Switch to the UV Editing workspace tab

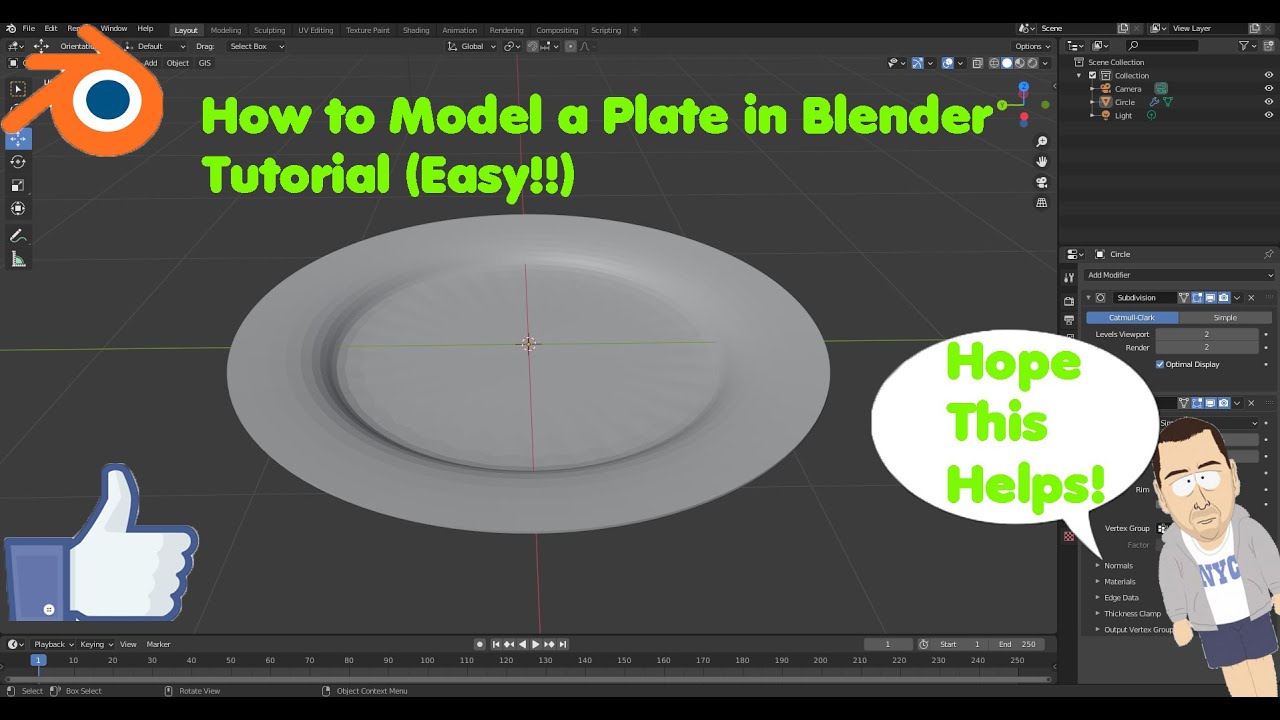[315, 30]
